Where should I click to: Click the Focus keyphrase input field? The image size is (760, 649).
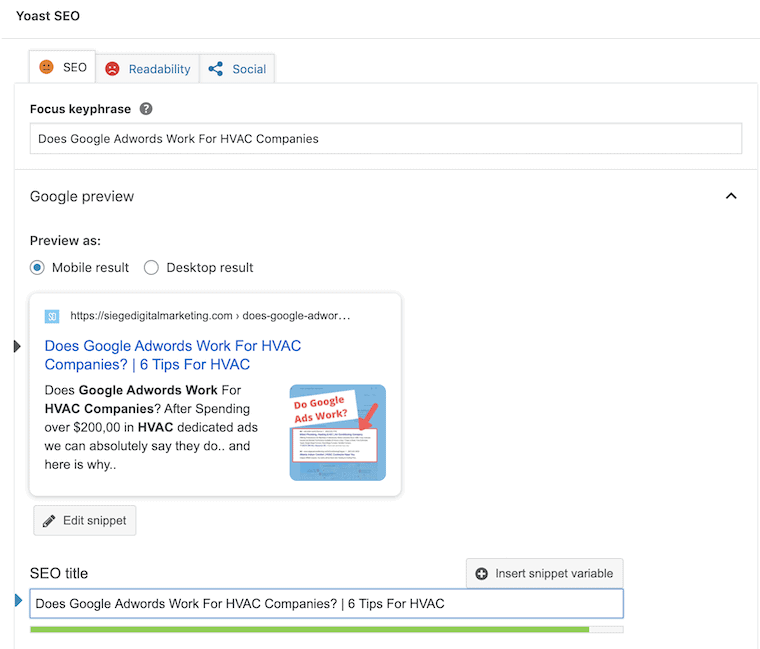pyautogui.click(x=386, y=139)
